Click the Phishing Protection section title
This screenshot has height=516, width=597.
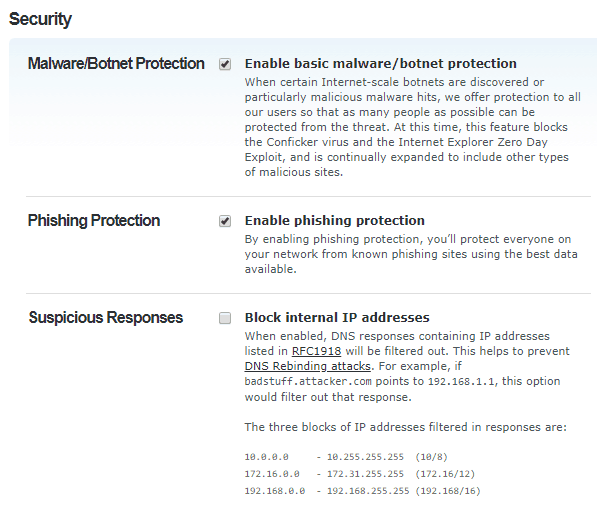pyautogui.click(x=94, y=221)
